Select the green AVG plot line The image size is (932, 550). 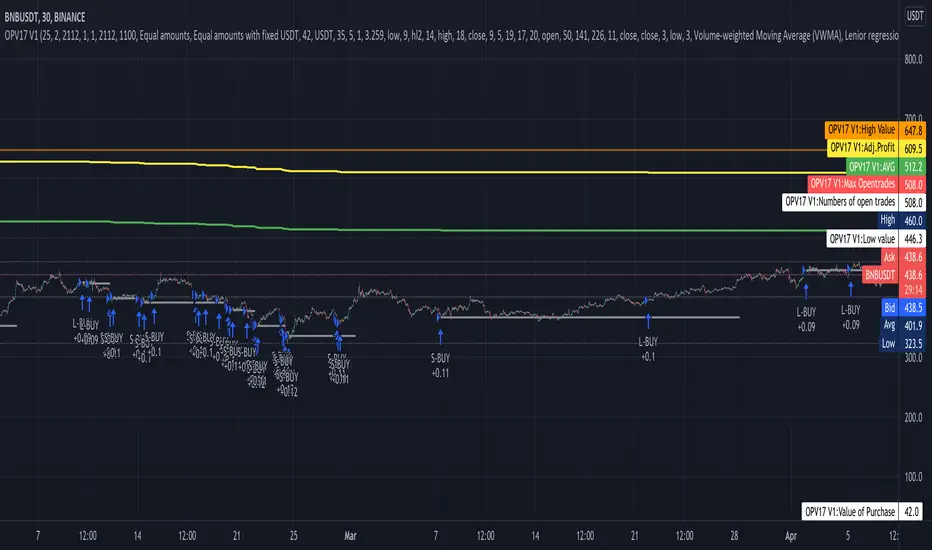[413, 229]
